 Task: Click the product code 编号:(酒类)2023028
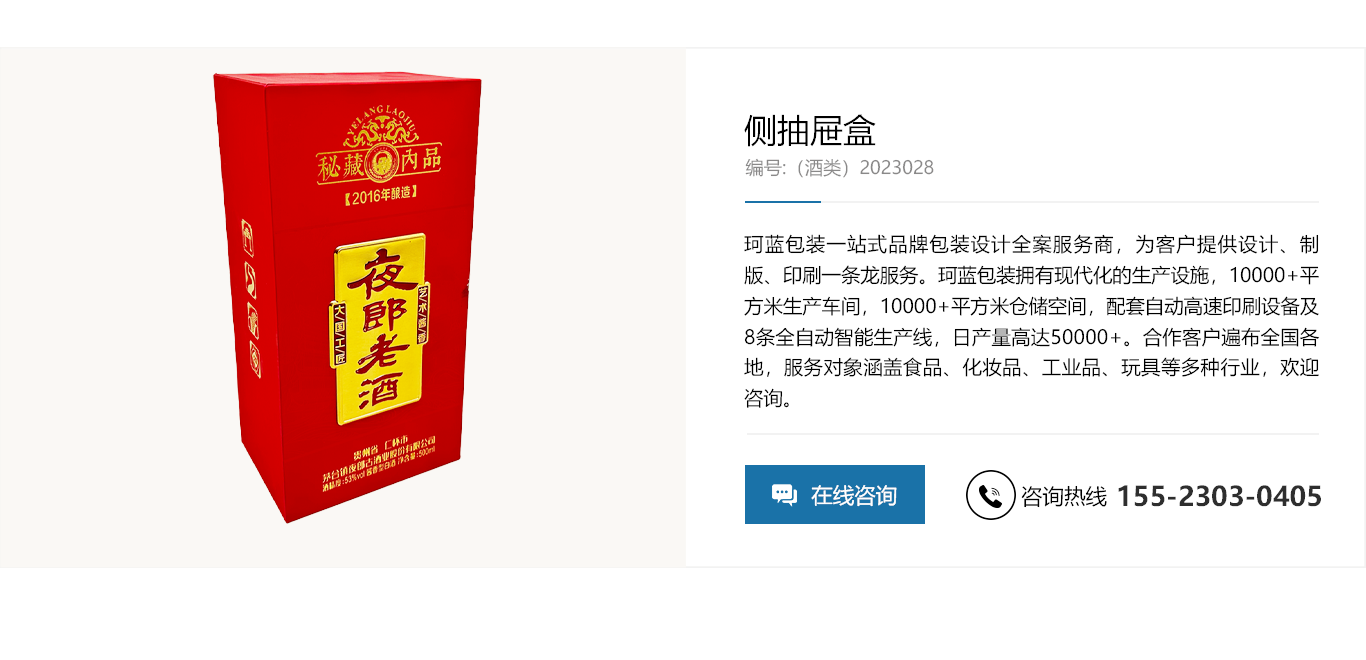pos(839,168)
